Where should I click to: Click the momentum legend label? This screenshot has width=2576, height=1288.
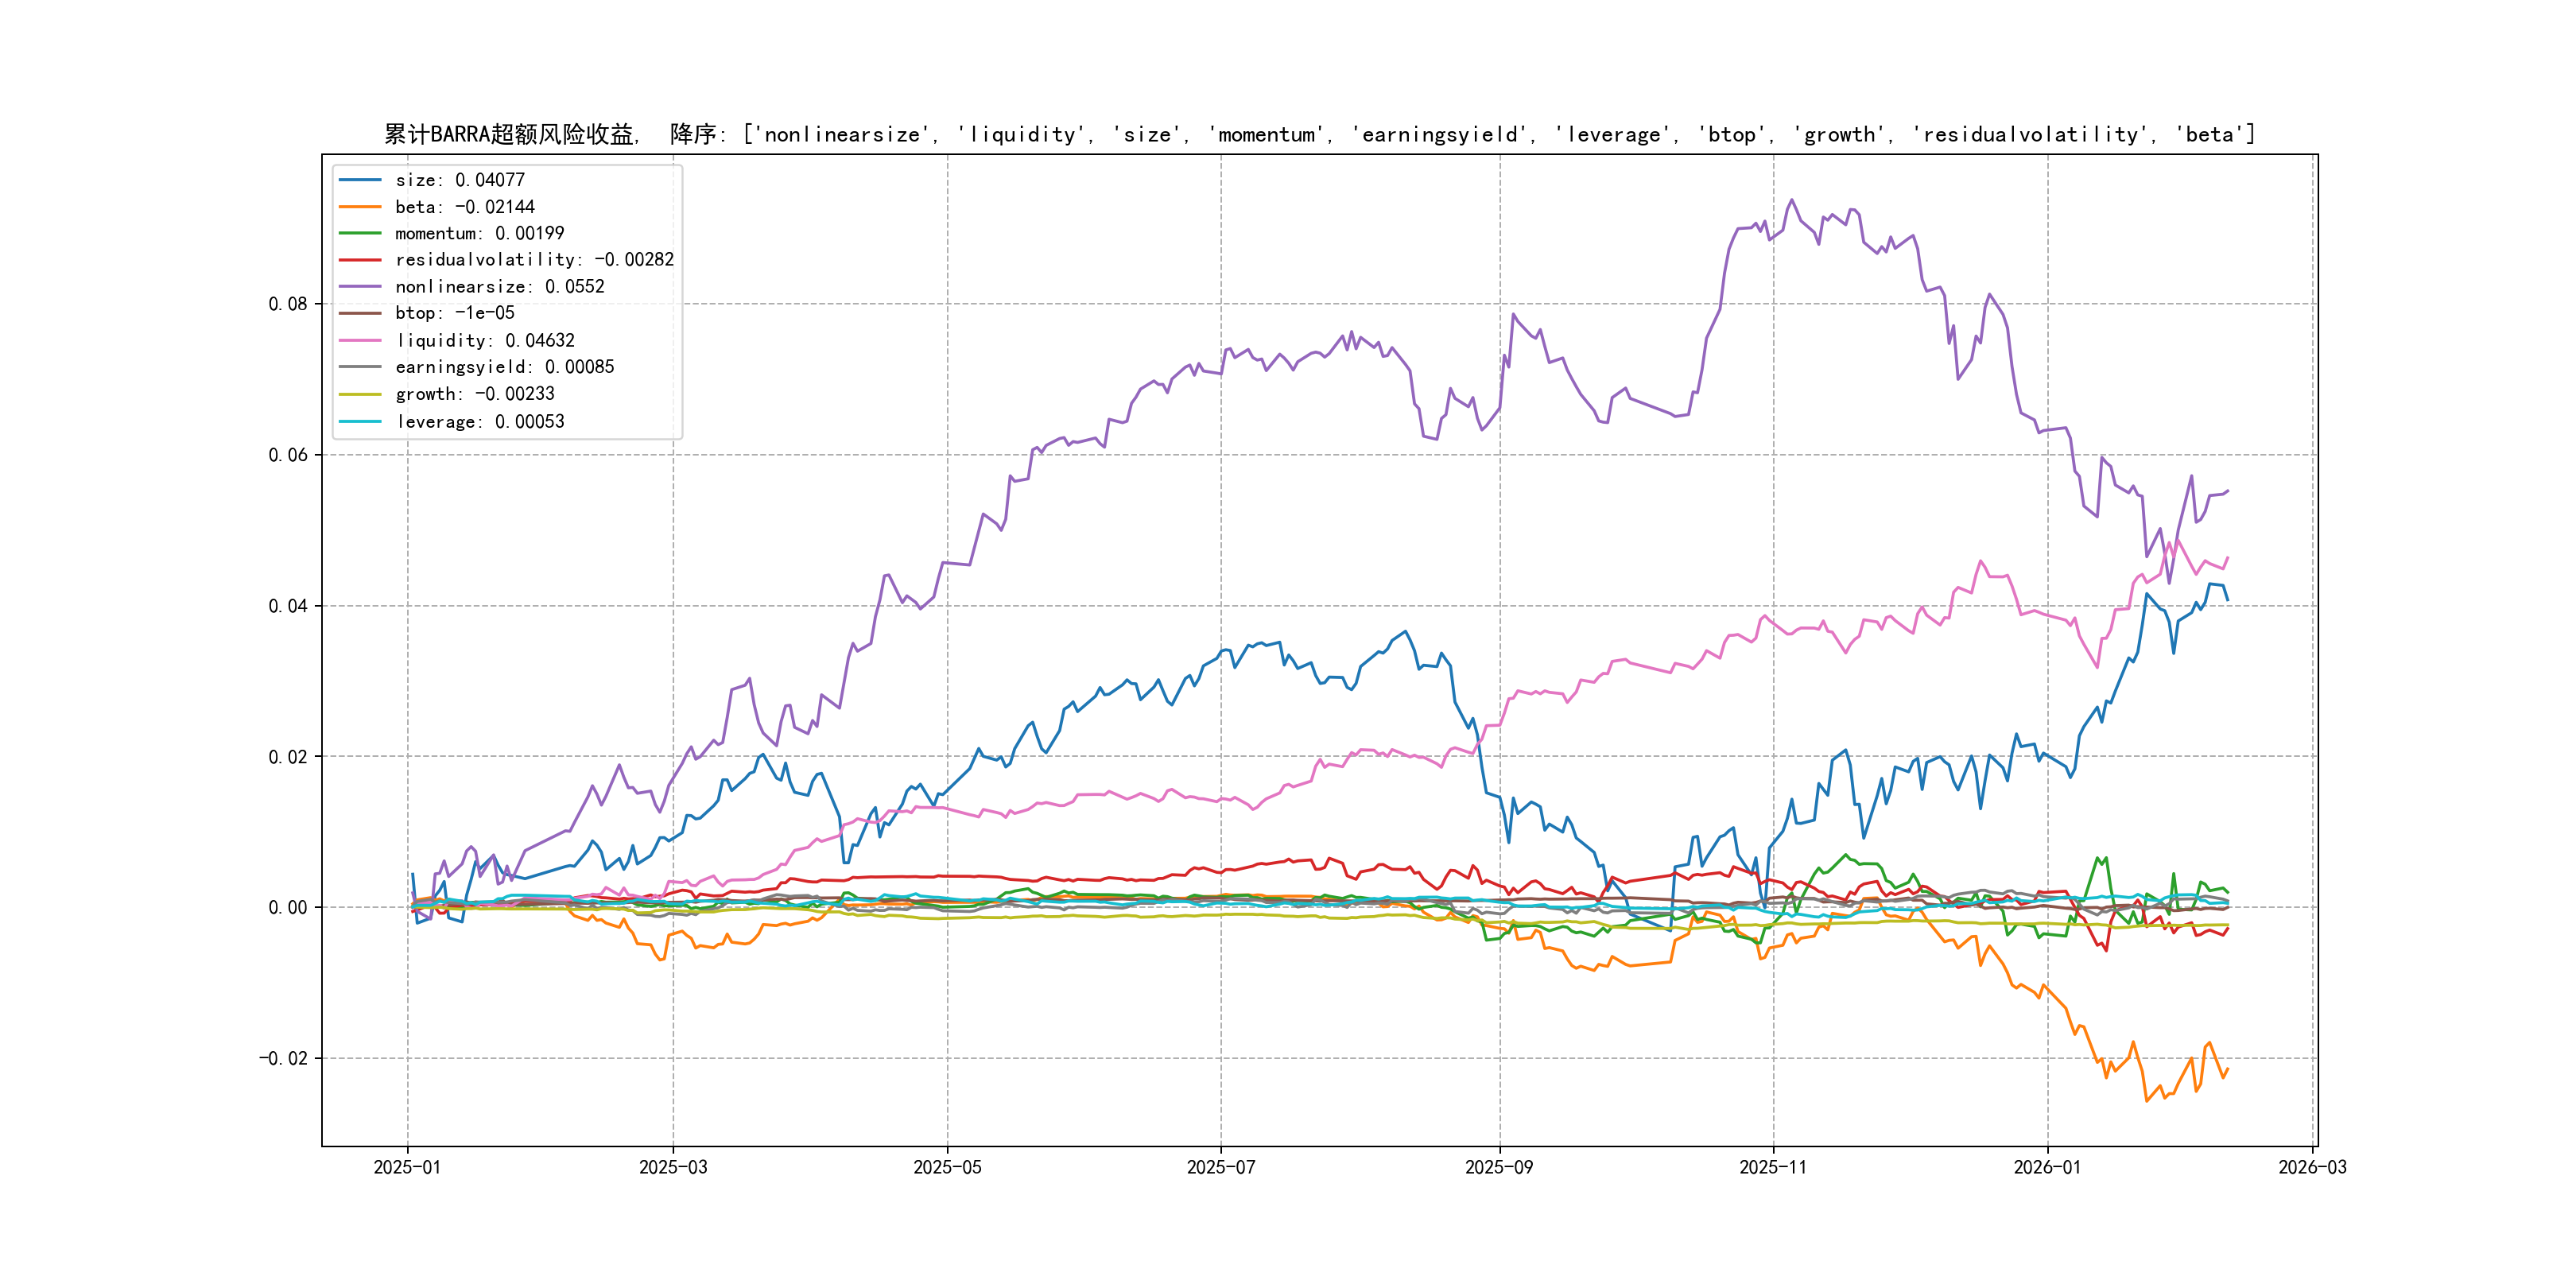tap(479, 233)
